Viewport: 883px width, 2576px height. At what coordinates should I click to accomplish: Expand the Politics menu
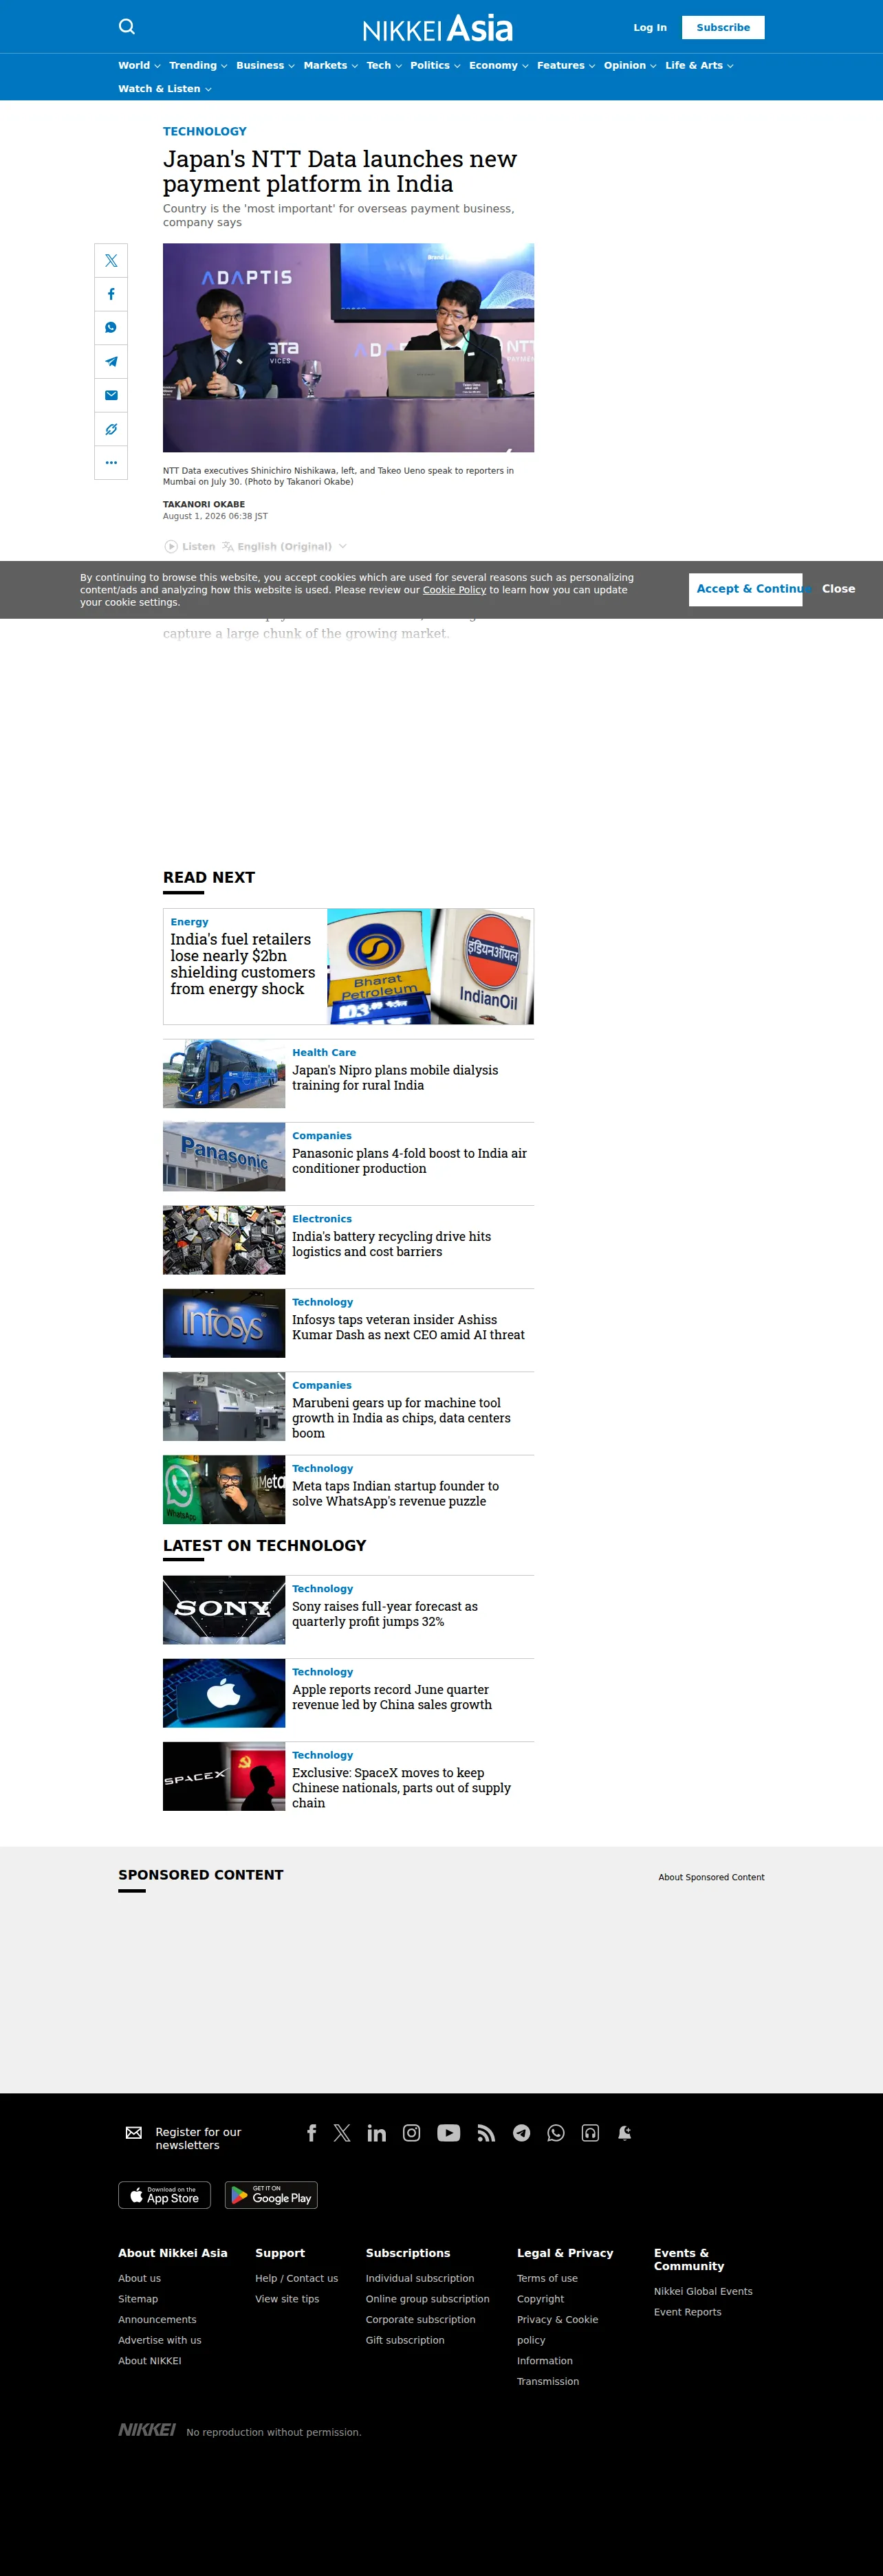click(435, 66)
